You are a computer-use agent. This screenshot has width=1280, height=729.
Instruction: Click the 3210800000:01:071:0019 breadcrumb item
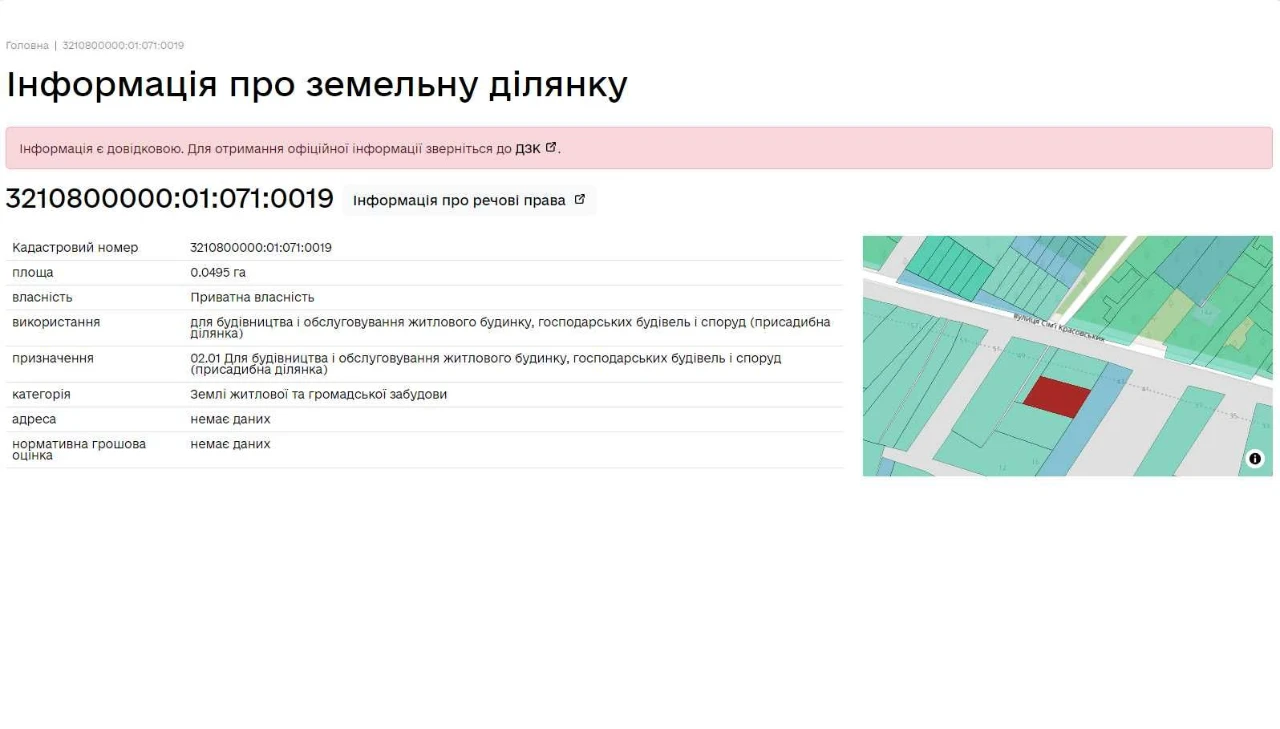[x=123, y=46]
